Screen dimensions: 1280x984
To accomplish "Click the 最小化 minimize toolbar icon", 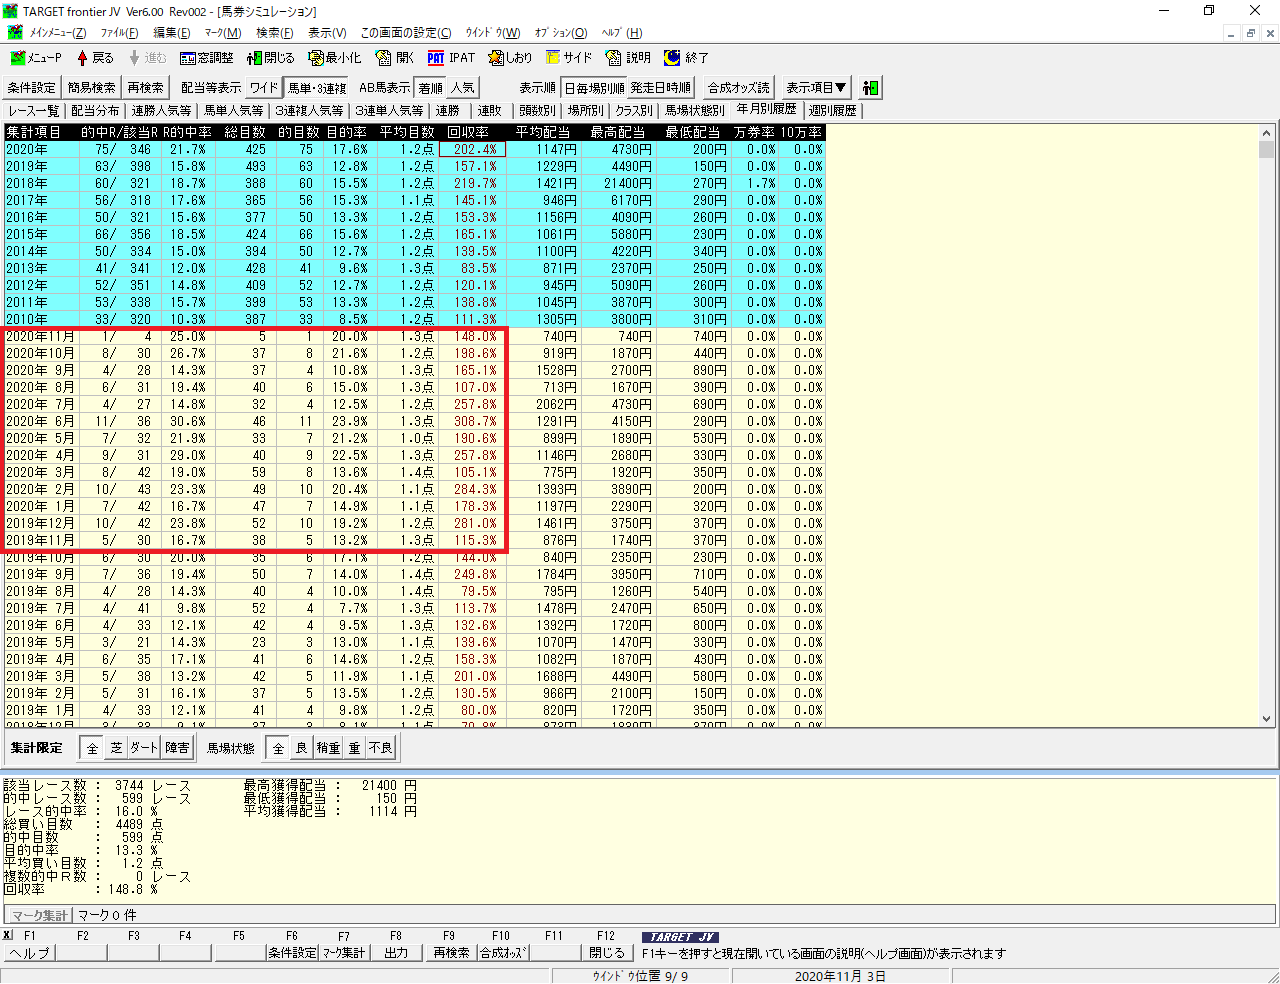I will pyautogui.click(x=335, y=58).
